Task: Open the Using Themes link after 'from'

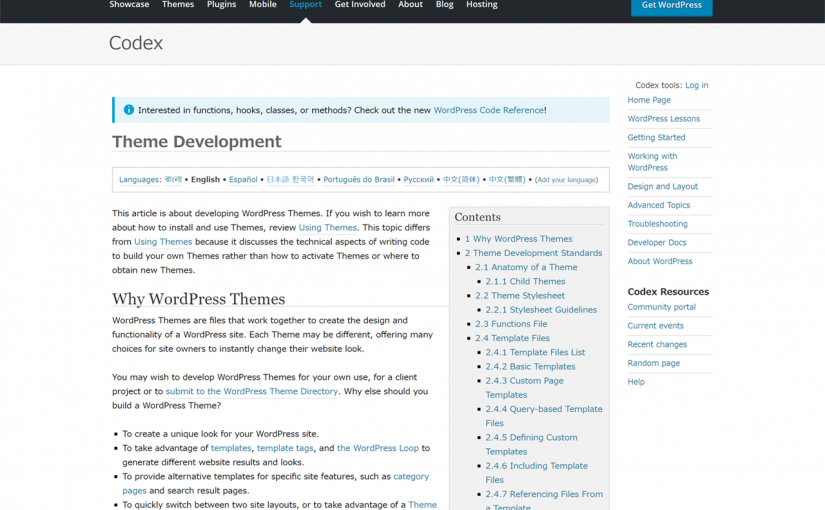Action: click(x=163, y=242)
